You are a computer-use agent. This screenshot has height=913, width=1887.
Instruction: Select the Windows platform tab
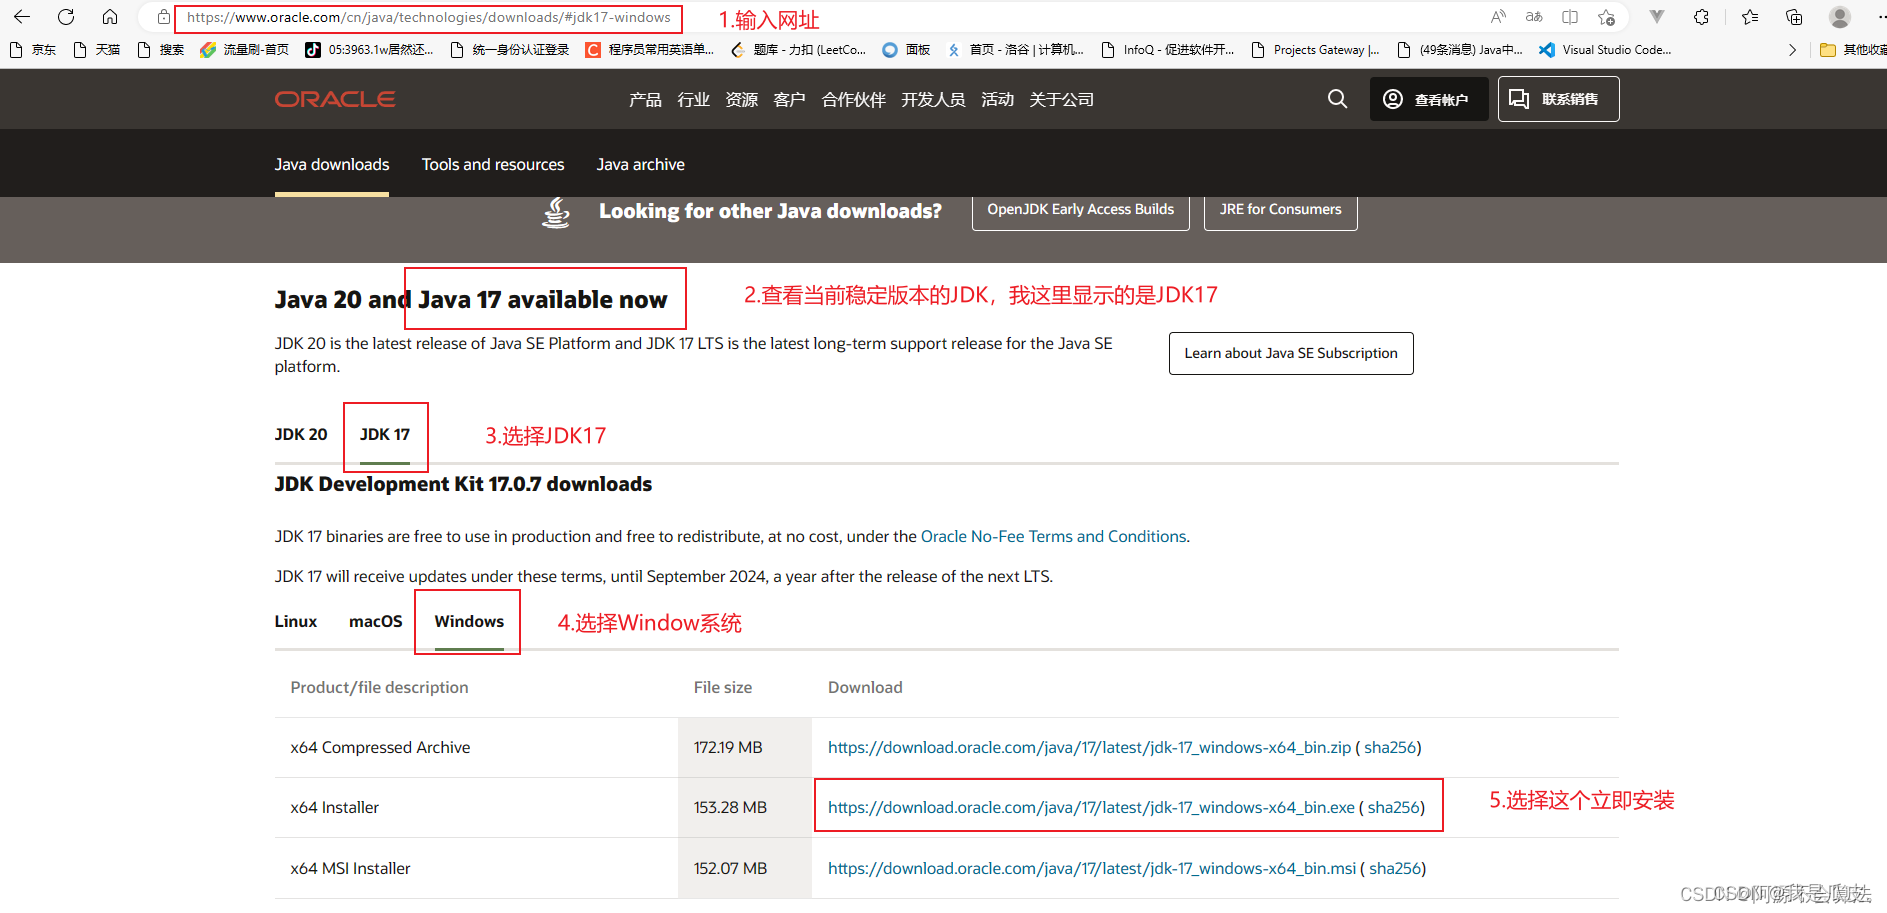pyautogui.click(x=469, y=621)
